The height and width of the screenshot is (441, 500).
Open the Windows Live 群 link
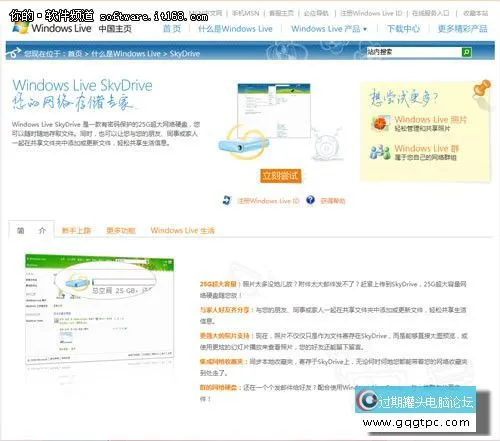point(427,148)
